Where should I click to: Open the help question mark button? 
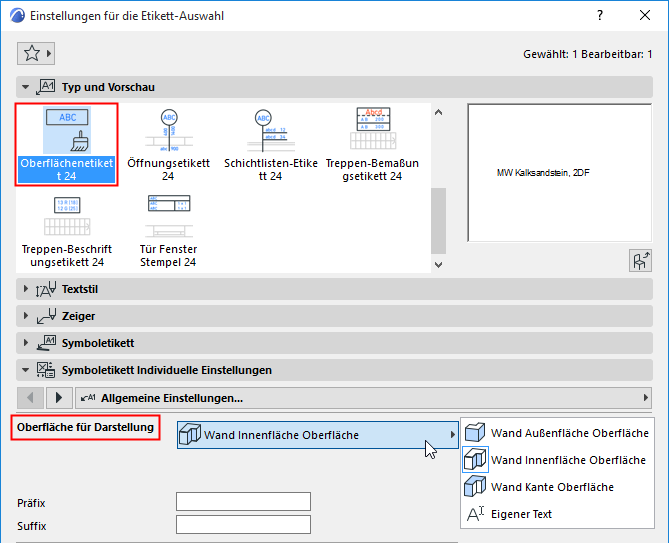click(600, 15)
